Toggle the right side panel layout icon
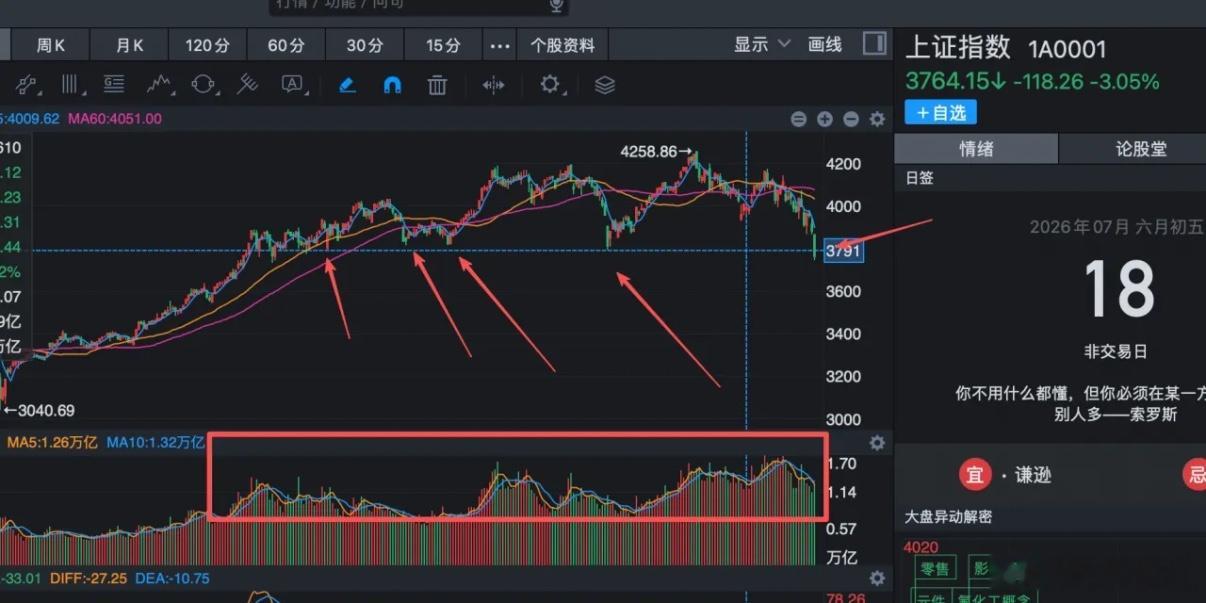Viewport: 1206px width, 603px height. click(874, 44)
